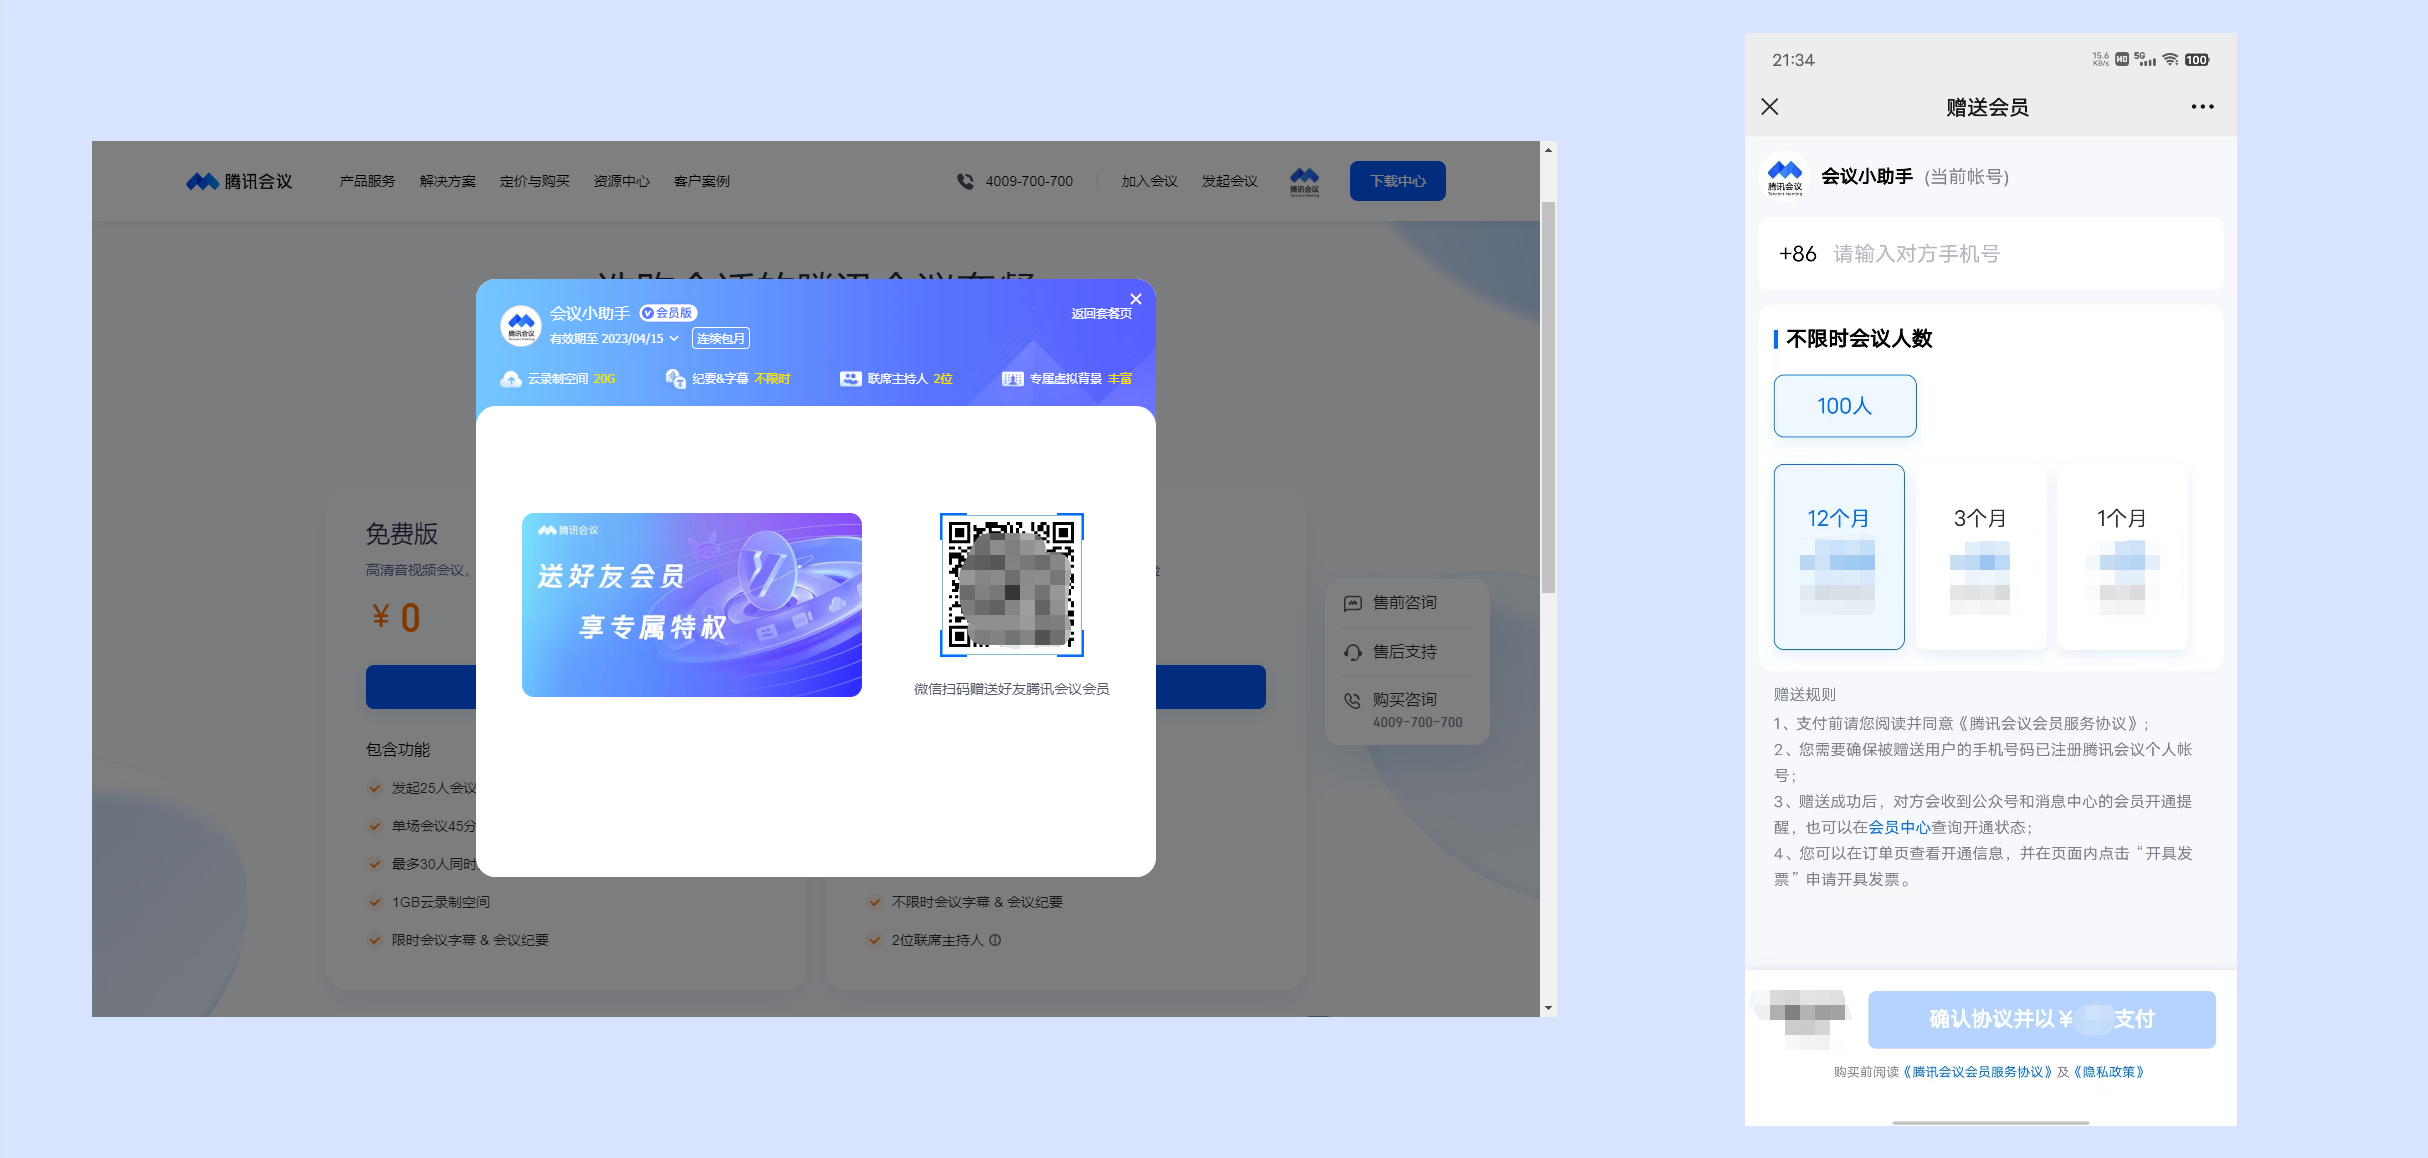Click the 联席主持人 feature icon
Image resolution: width=2428 pixels, height=1158 pixels.
[850, 379]
